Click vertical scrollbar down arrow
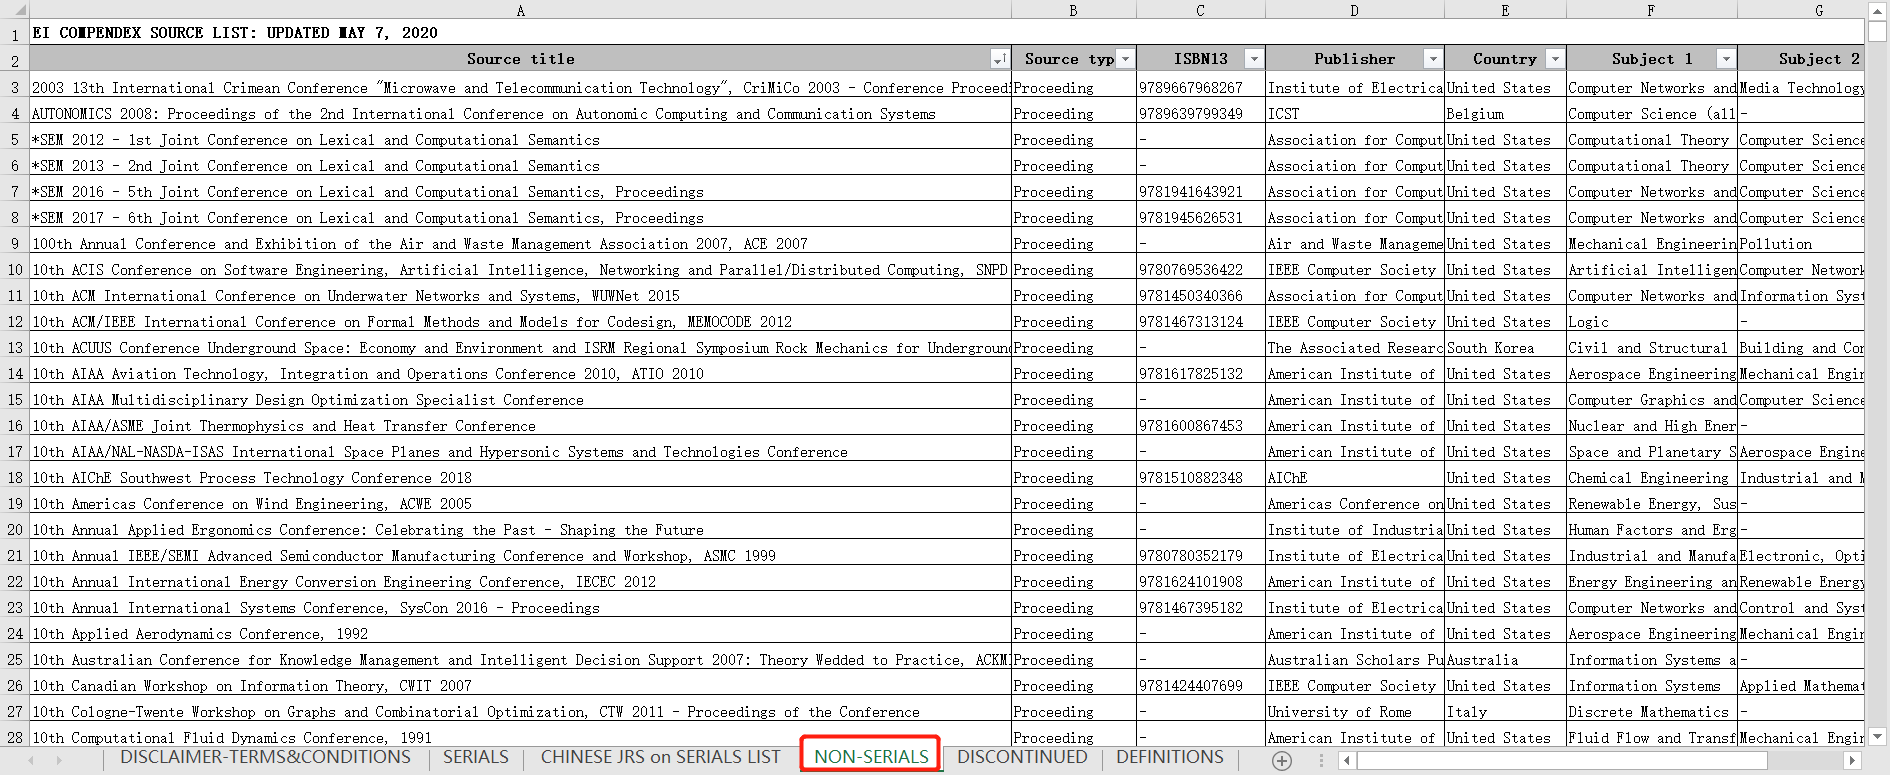 point(1878,737)
